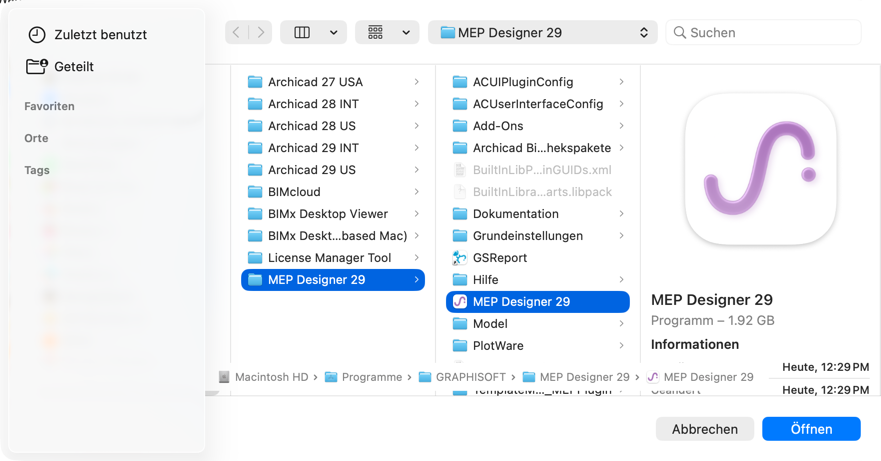The width and height of the screenshot is (881, 461).
Task: Click BuiltInLibP...inGUIDs.xml file icon
Action: pos(460,170)
